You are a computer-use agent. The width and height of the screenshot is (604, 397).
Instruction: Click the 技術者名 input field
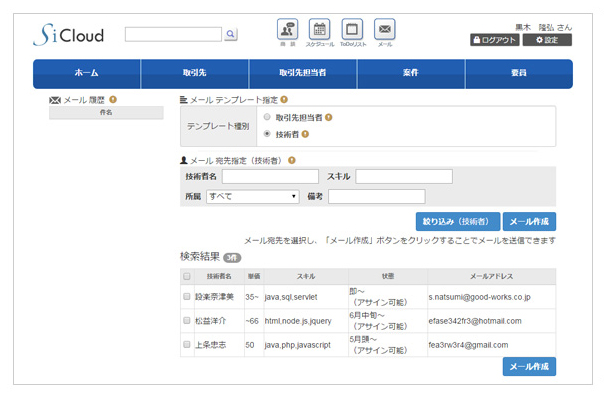(270, 176)
